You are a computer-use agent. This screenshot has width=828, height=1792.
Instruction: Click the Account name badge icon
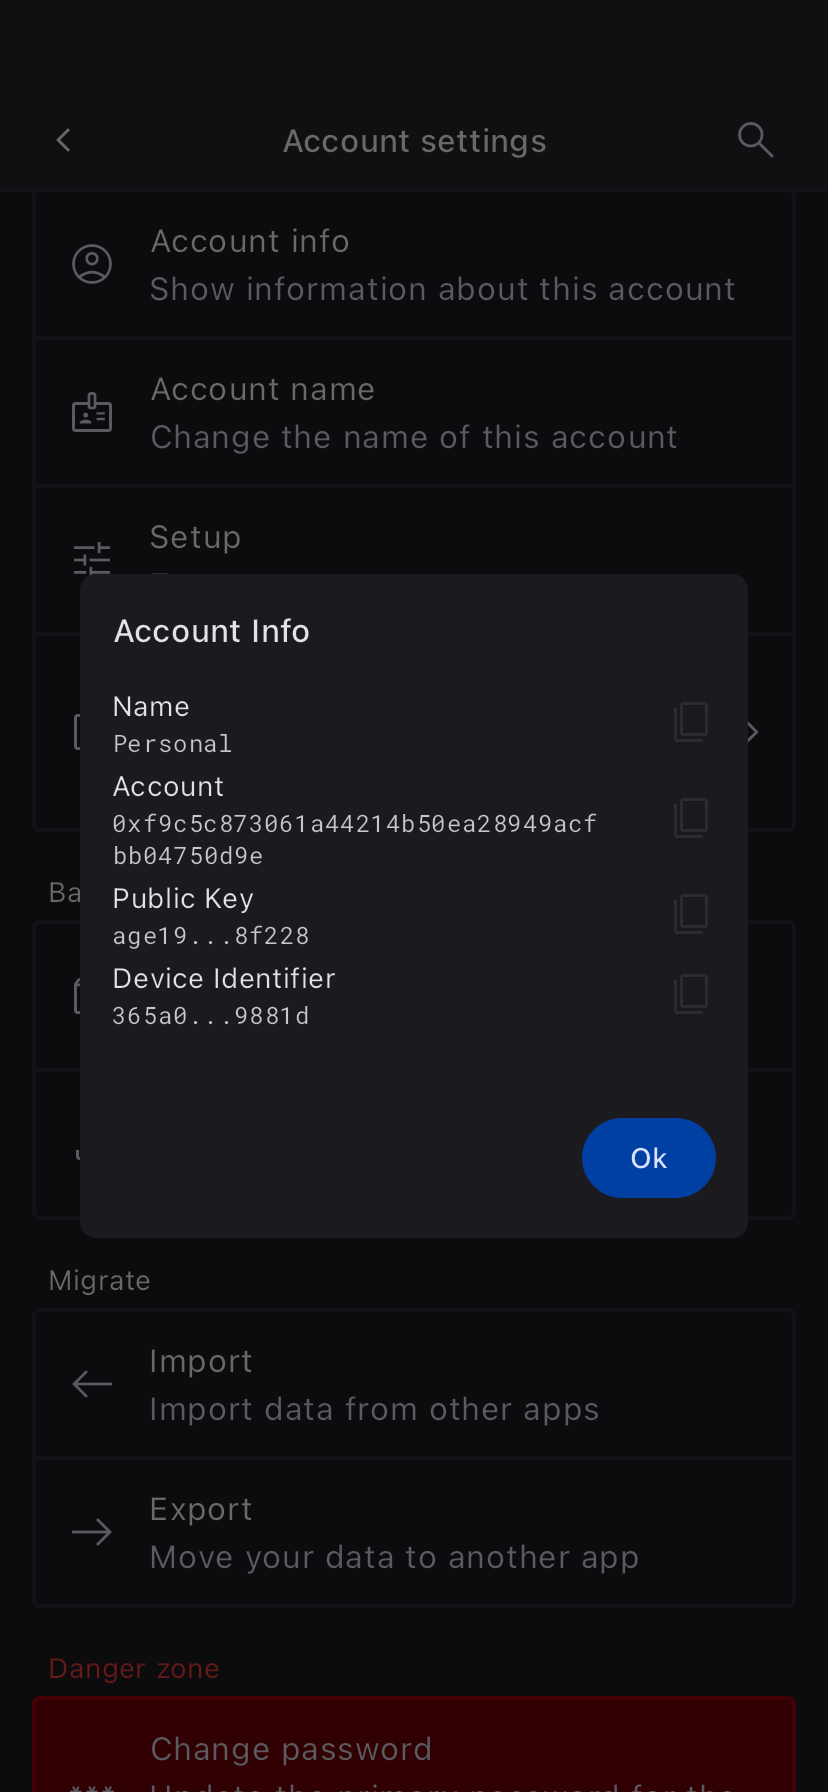(x=92, y=413)
